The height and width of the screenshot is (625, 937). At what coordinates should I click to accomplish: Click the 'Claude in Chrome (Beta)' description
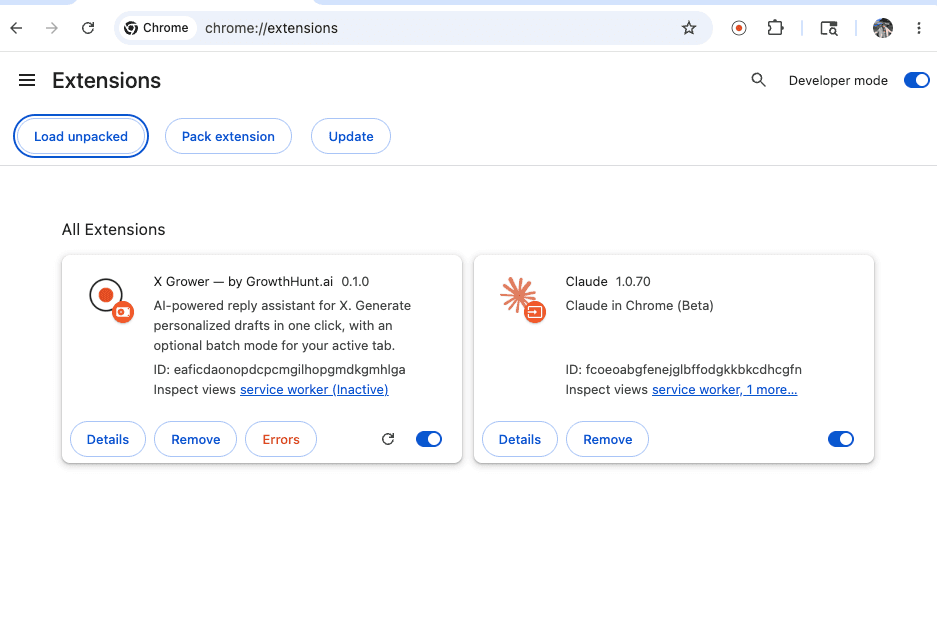(639, 305)
